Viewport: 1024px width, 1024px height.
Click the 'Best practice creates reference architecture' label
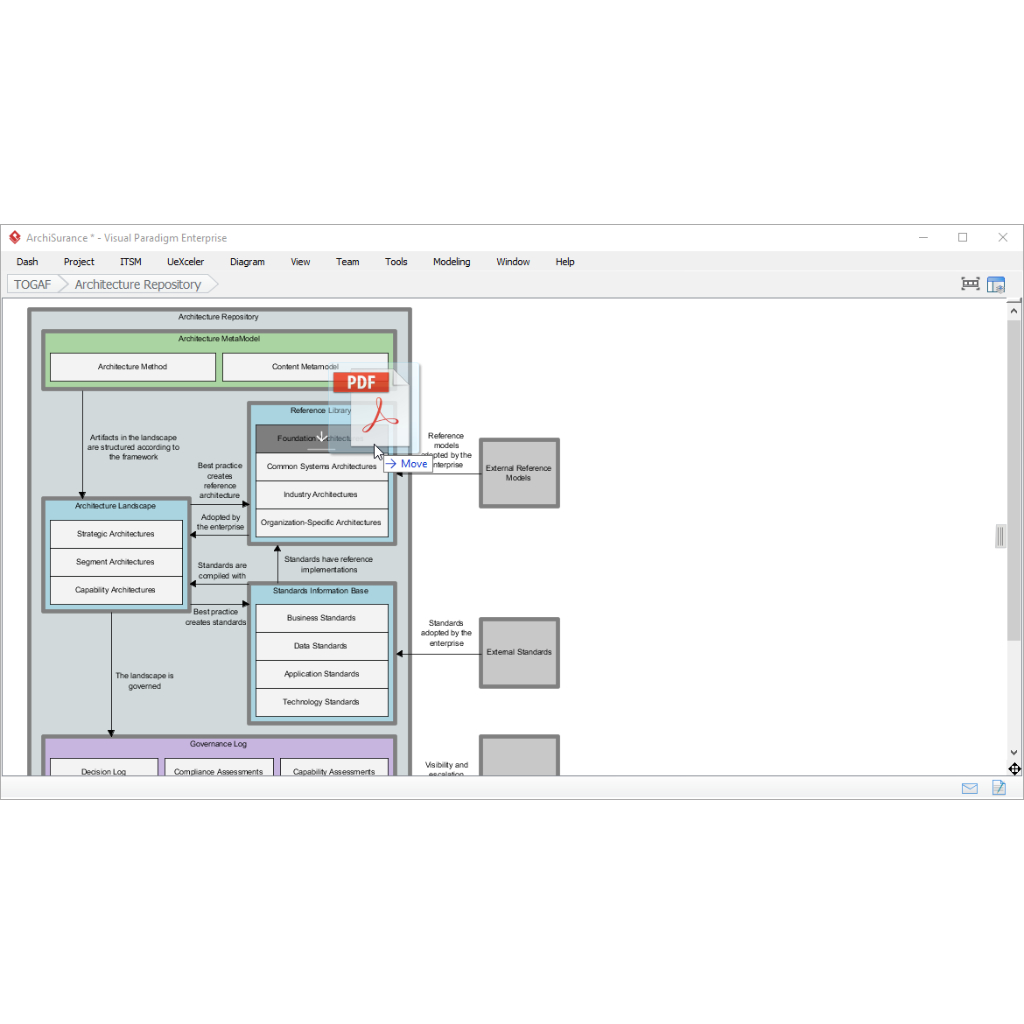tap(220, 480)
